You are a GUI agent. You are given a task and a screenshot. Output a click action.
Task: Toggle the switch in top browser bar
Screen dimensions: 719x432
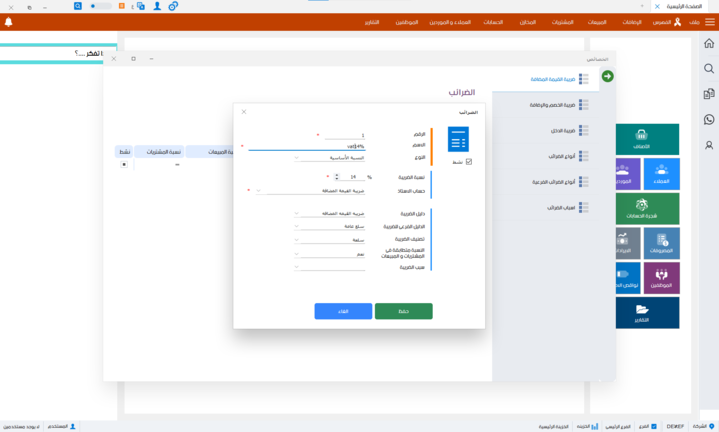click(100, 6)
